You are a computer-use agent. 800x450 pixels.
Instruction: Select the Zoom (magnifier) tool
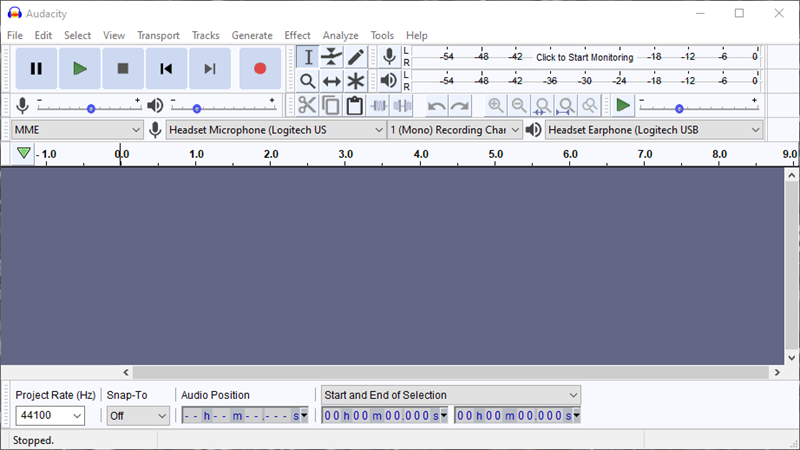308,81
